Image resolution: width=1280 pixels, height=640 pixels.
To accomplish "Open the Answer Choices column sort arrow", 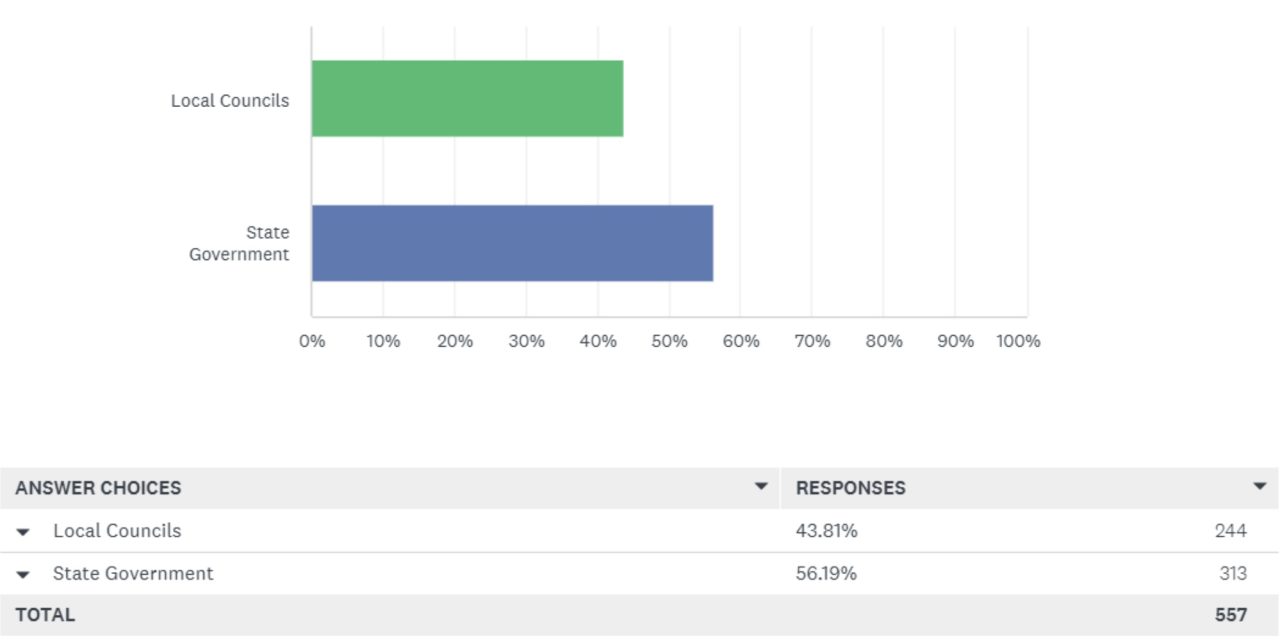I will pos(761,486).
